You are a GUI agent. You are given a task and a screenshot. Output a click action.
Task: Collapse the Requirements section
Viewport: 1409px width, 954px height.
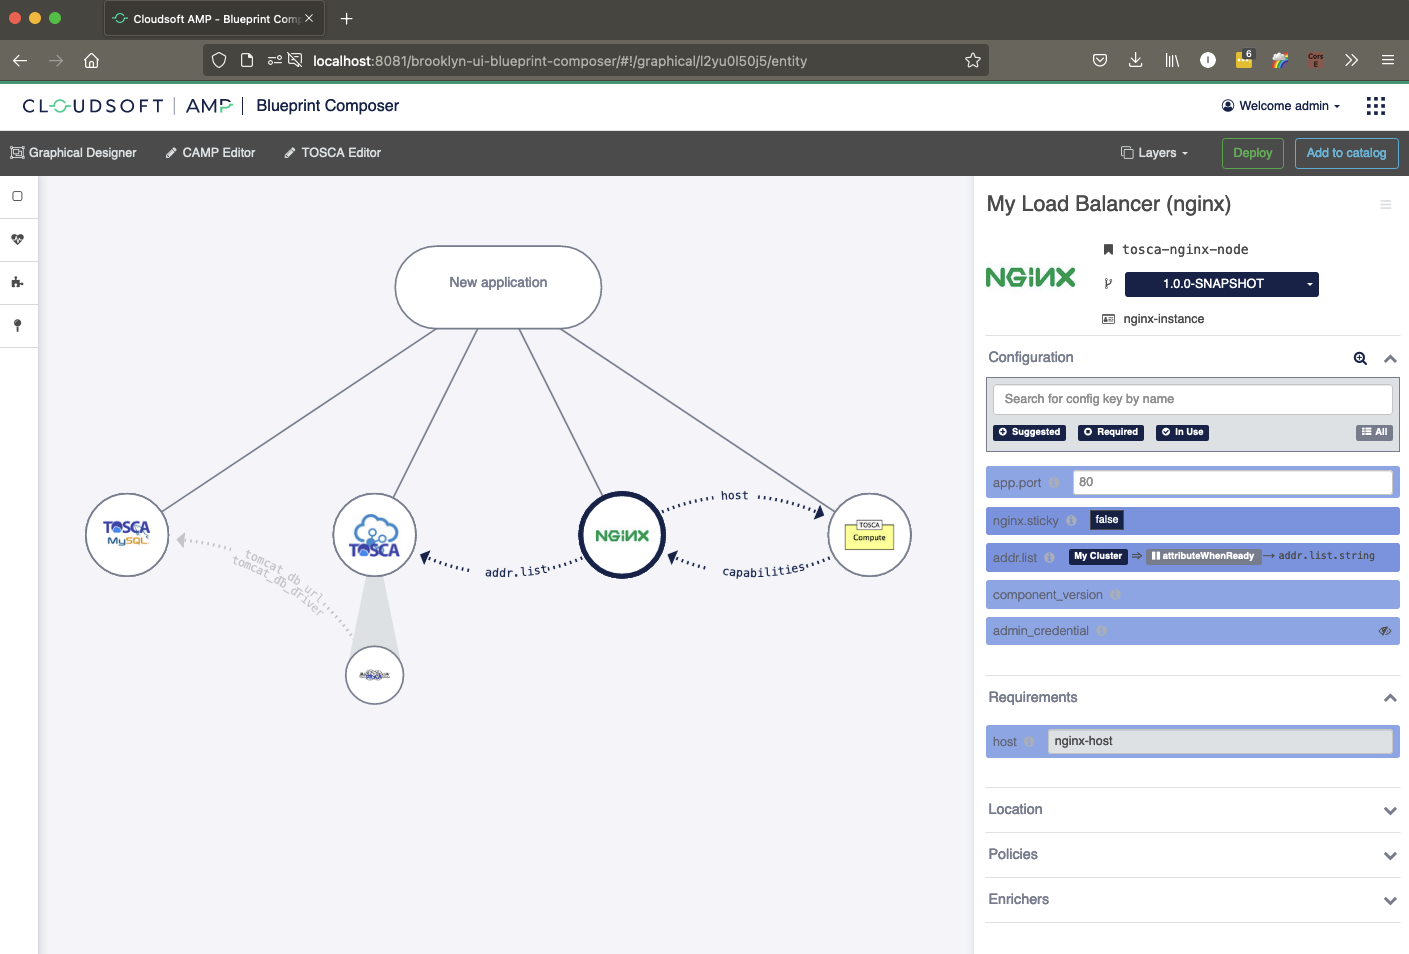click(1390, 698)
